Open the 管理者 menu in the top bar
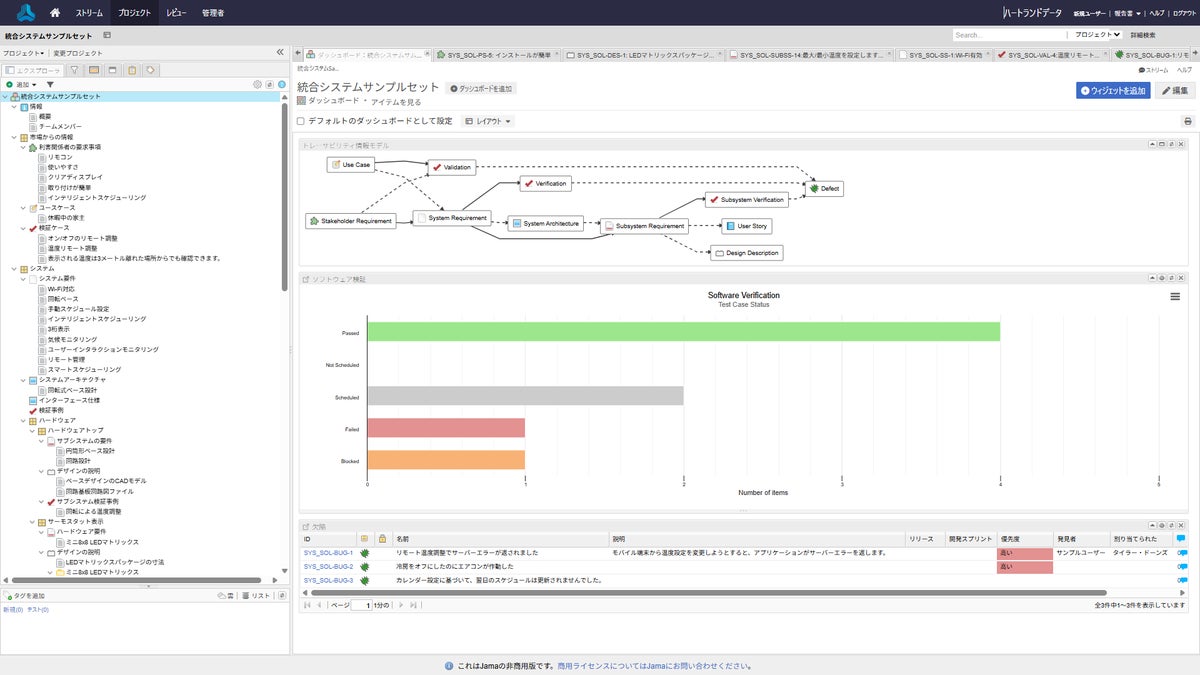1200x675 pixels. [213, 13]
